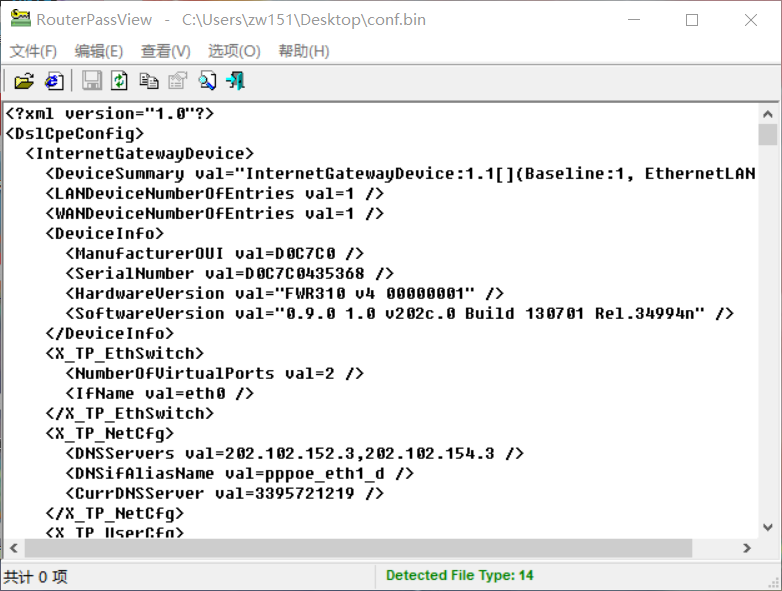Click the Detected File Type: 14 status text
This screenshot has height=591, width=782.
459,576
